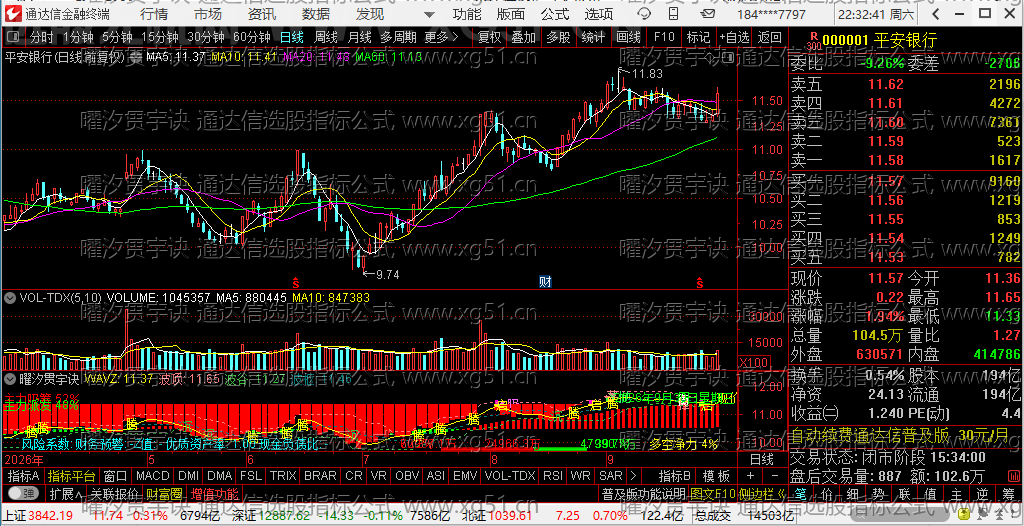
Task: Click the red S marker near September
Action: click(x=700, y=282)
